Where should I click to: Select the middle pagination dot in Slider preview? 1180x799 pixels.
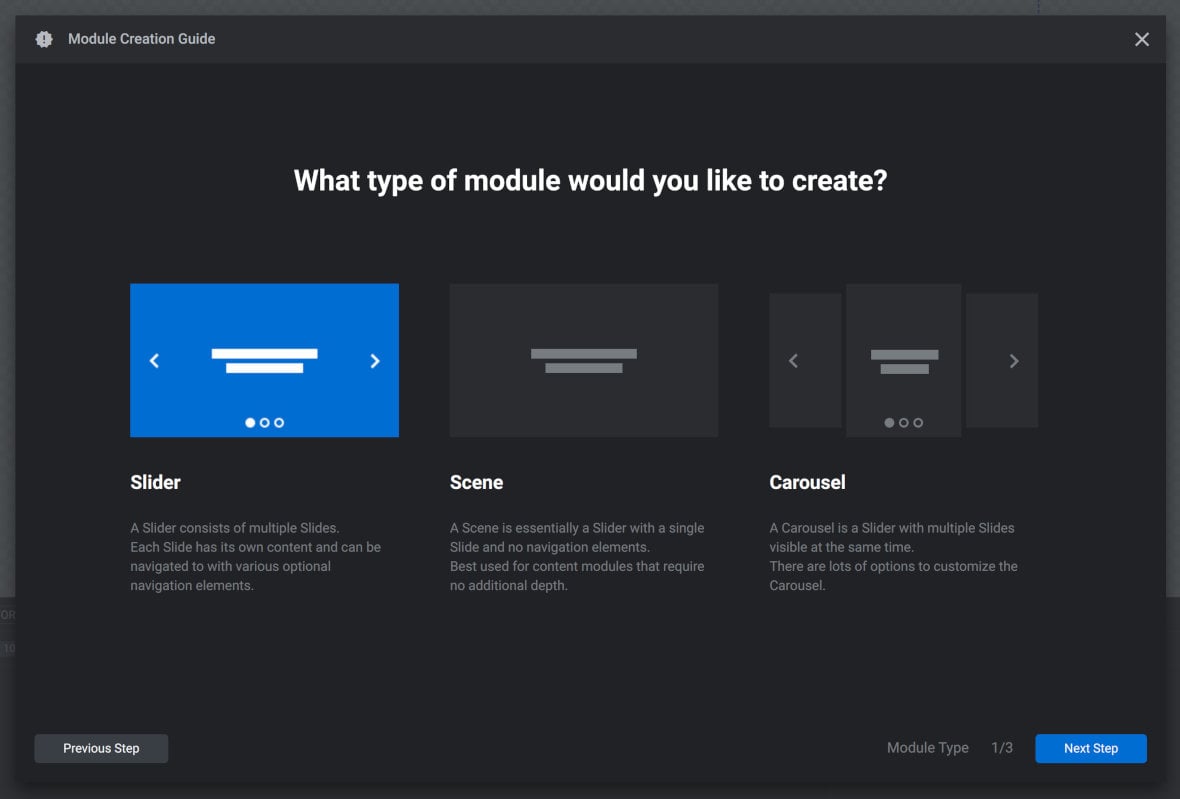(264, 422)
